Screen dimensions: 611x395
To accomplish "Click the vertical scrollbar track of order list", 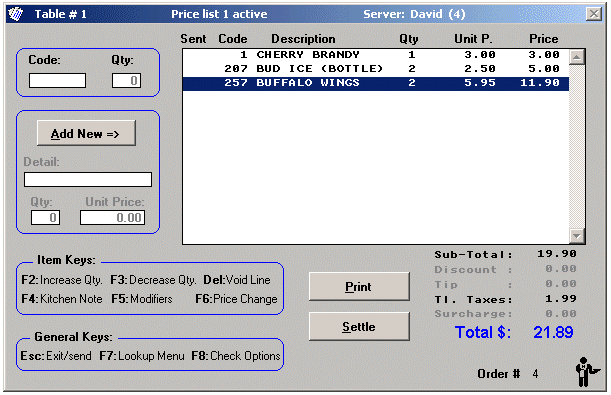I will [576, 146].
